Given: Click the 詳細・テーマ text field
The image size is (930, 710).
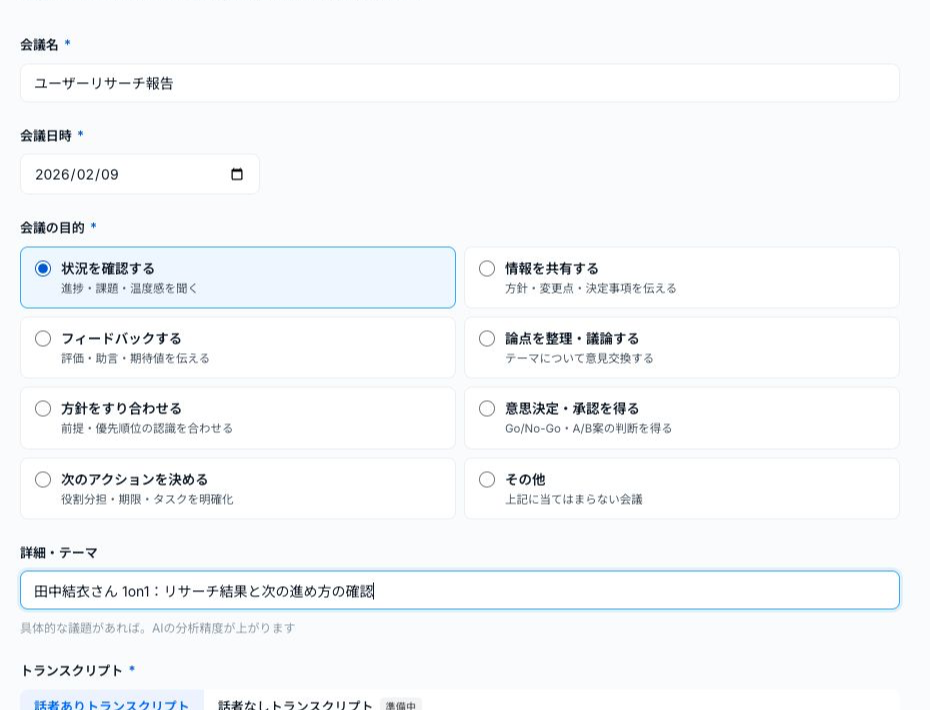Looking at the screenshot, I should coord(460,590).
